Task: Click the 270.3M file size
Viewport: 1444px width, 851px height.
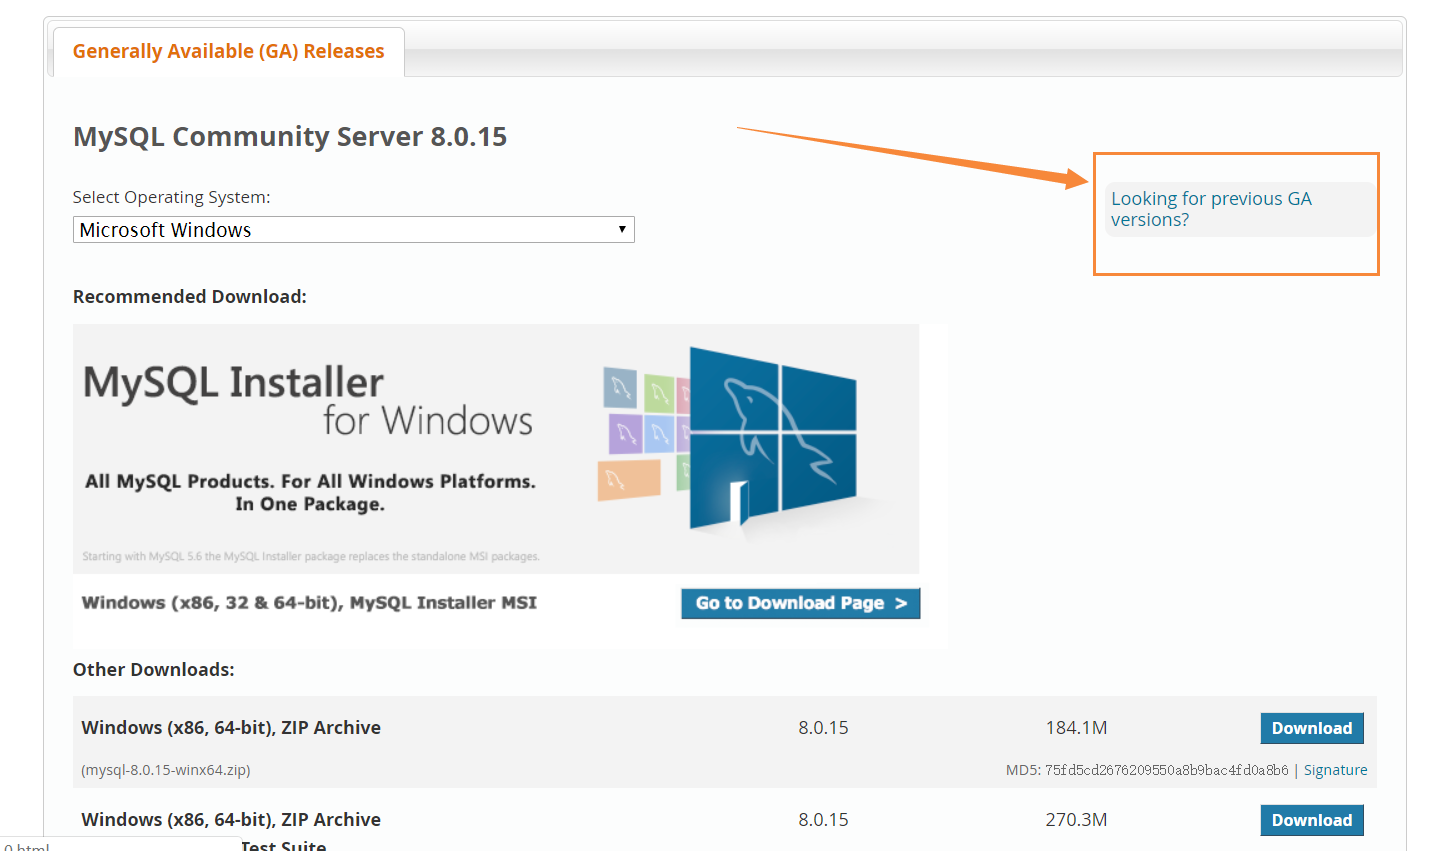Action: coord(1076,820)
